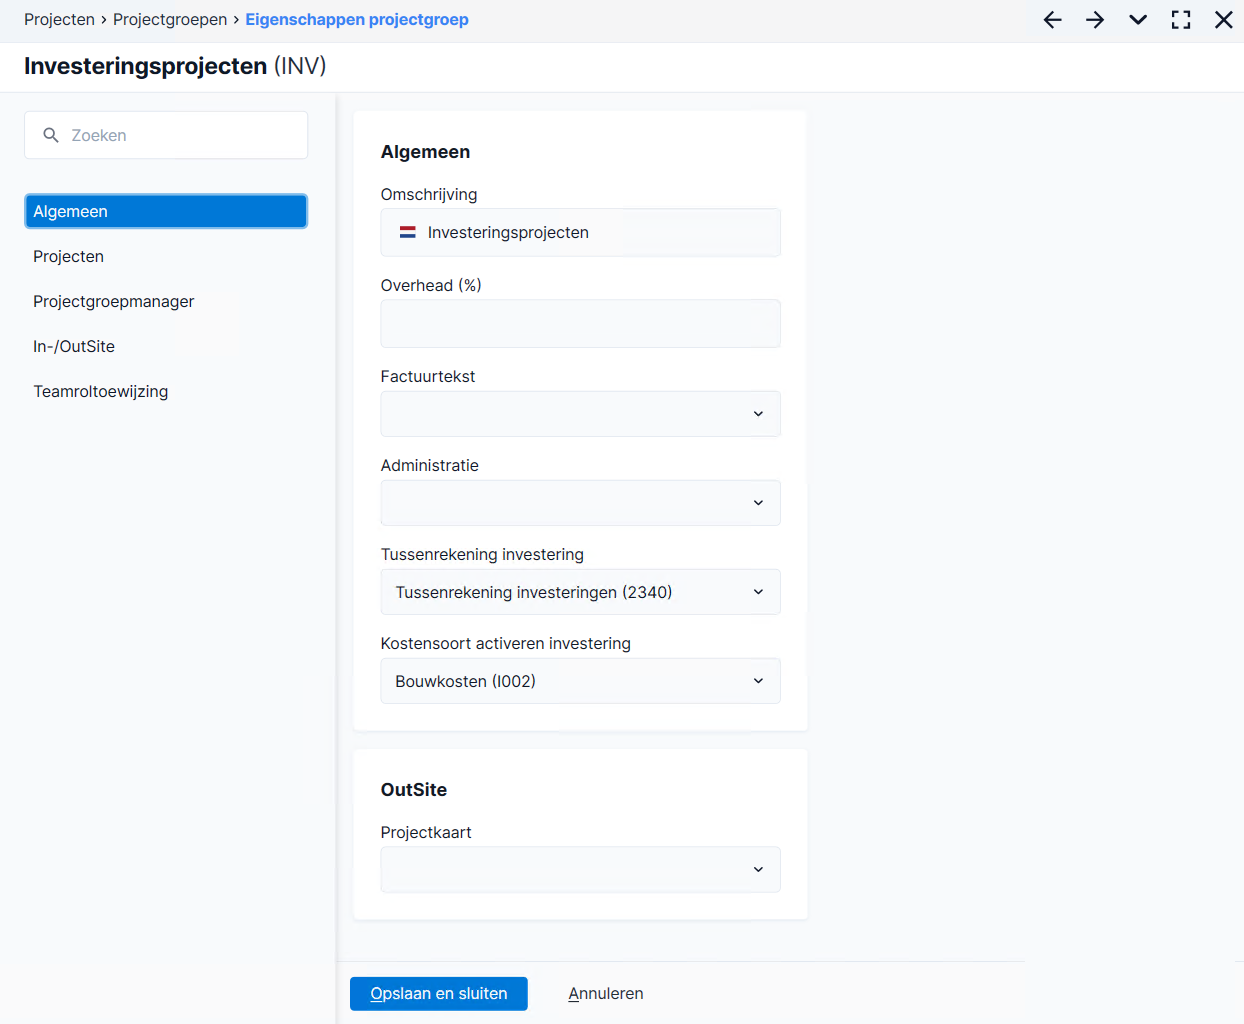
Task: Open the downward chevron menu in header
Action: coord(1138,20)
